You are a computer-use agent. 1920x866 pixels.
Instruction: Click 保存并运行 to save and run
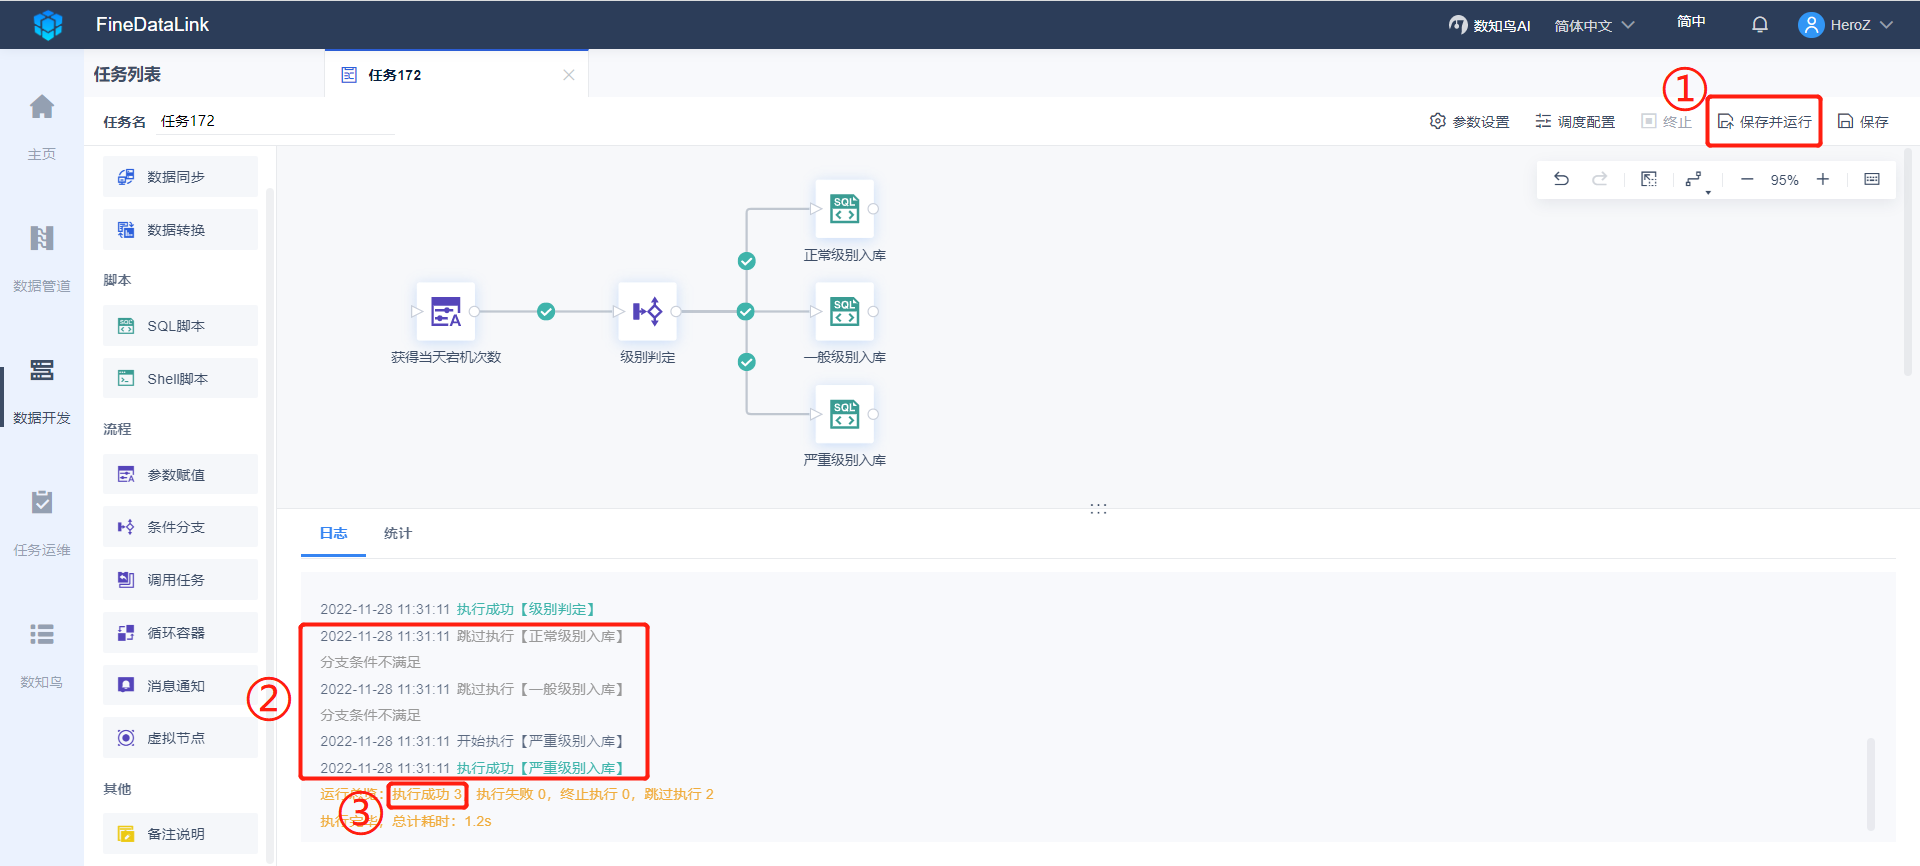pos(1765,121)
